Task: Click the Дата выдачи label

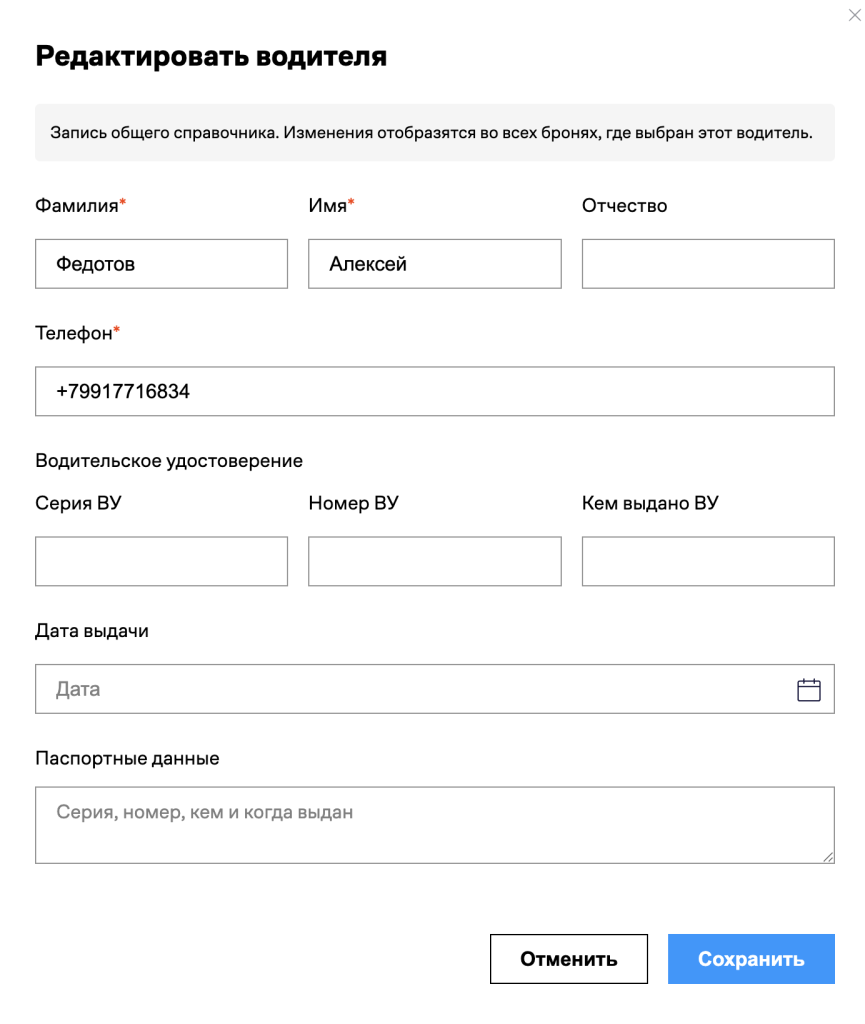Action: 92,631
